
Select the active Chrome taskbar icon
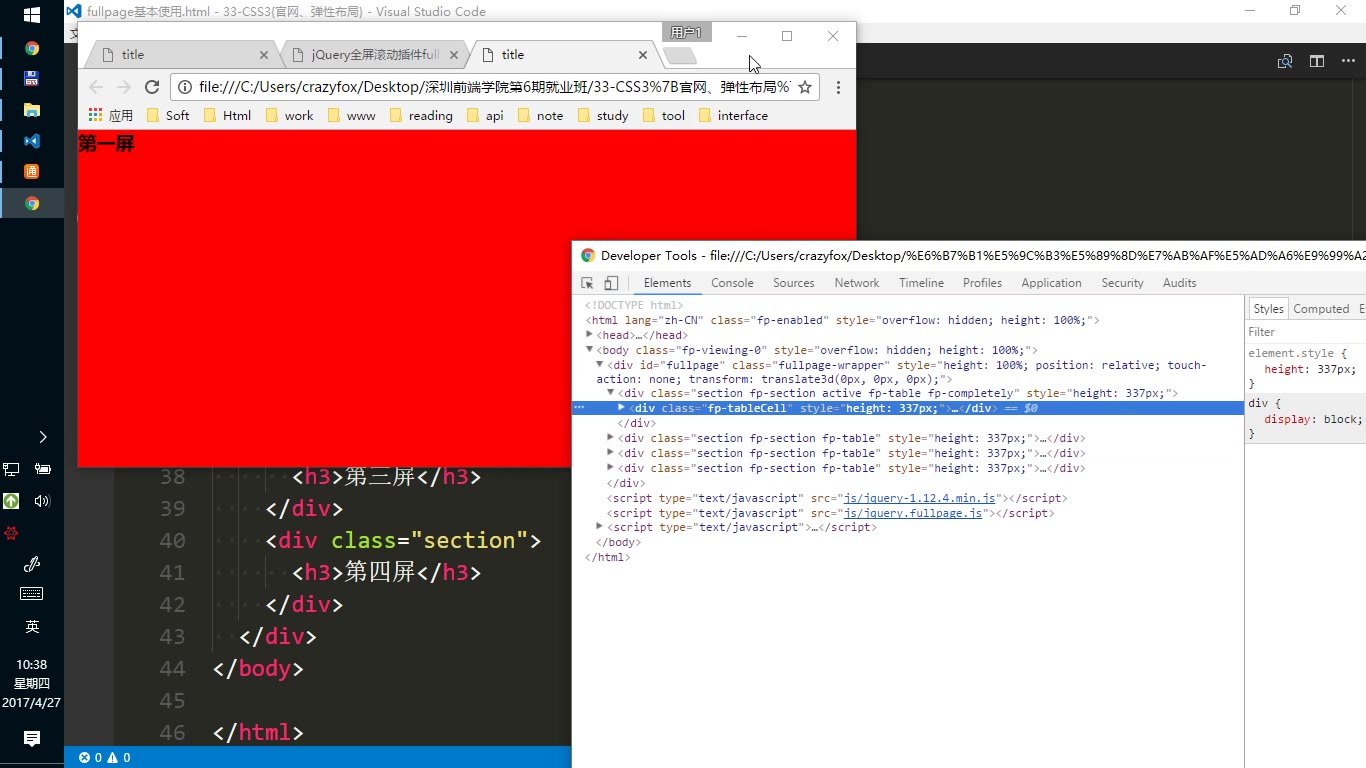point(32,203)
